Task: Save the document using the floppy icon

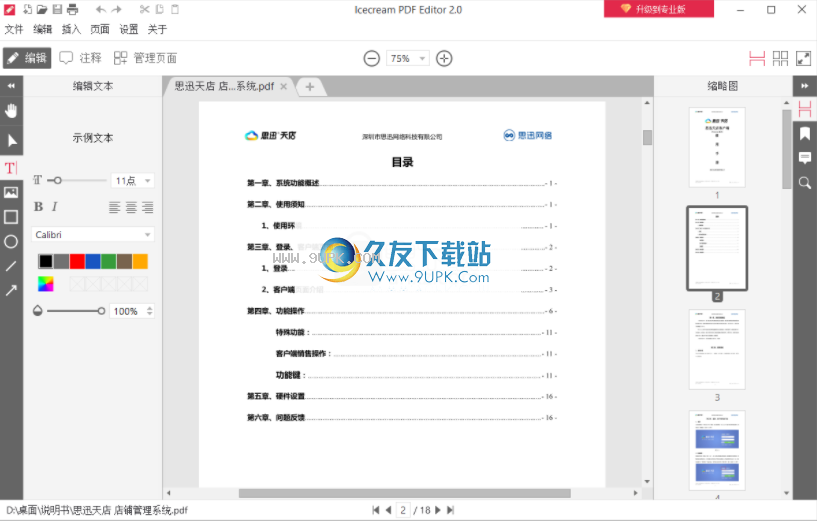Action: click(57, 9)
